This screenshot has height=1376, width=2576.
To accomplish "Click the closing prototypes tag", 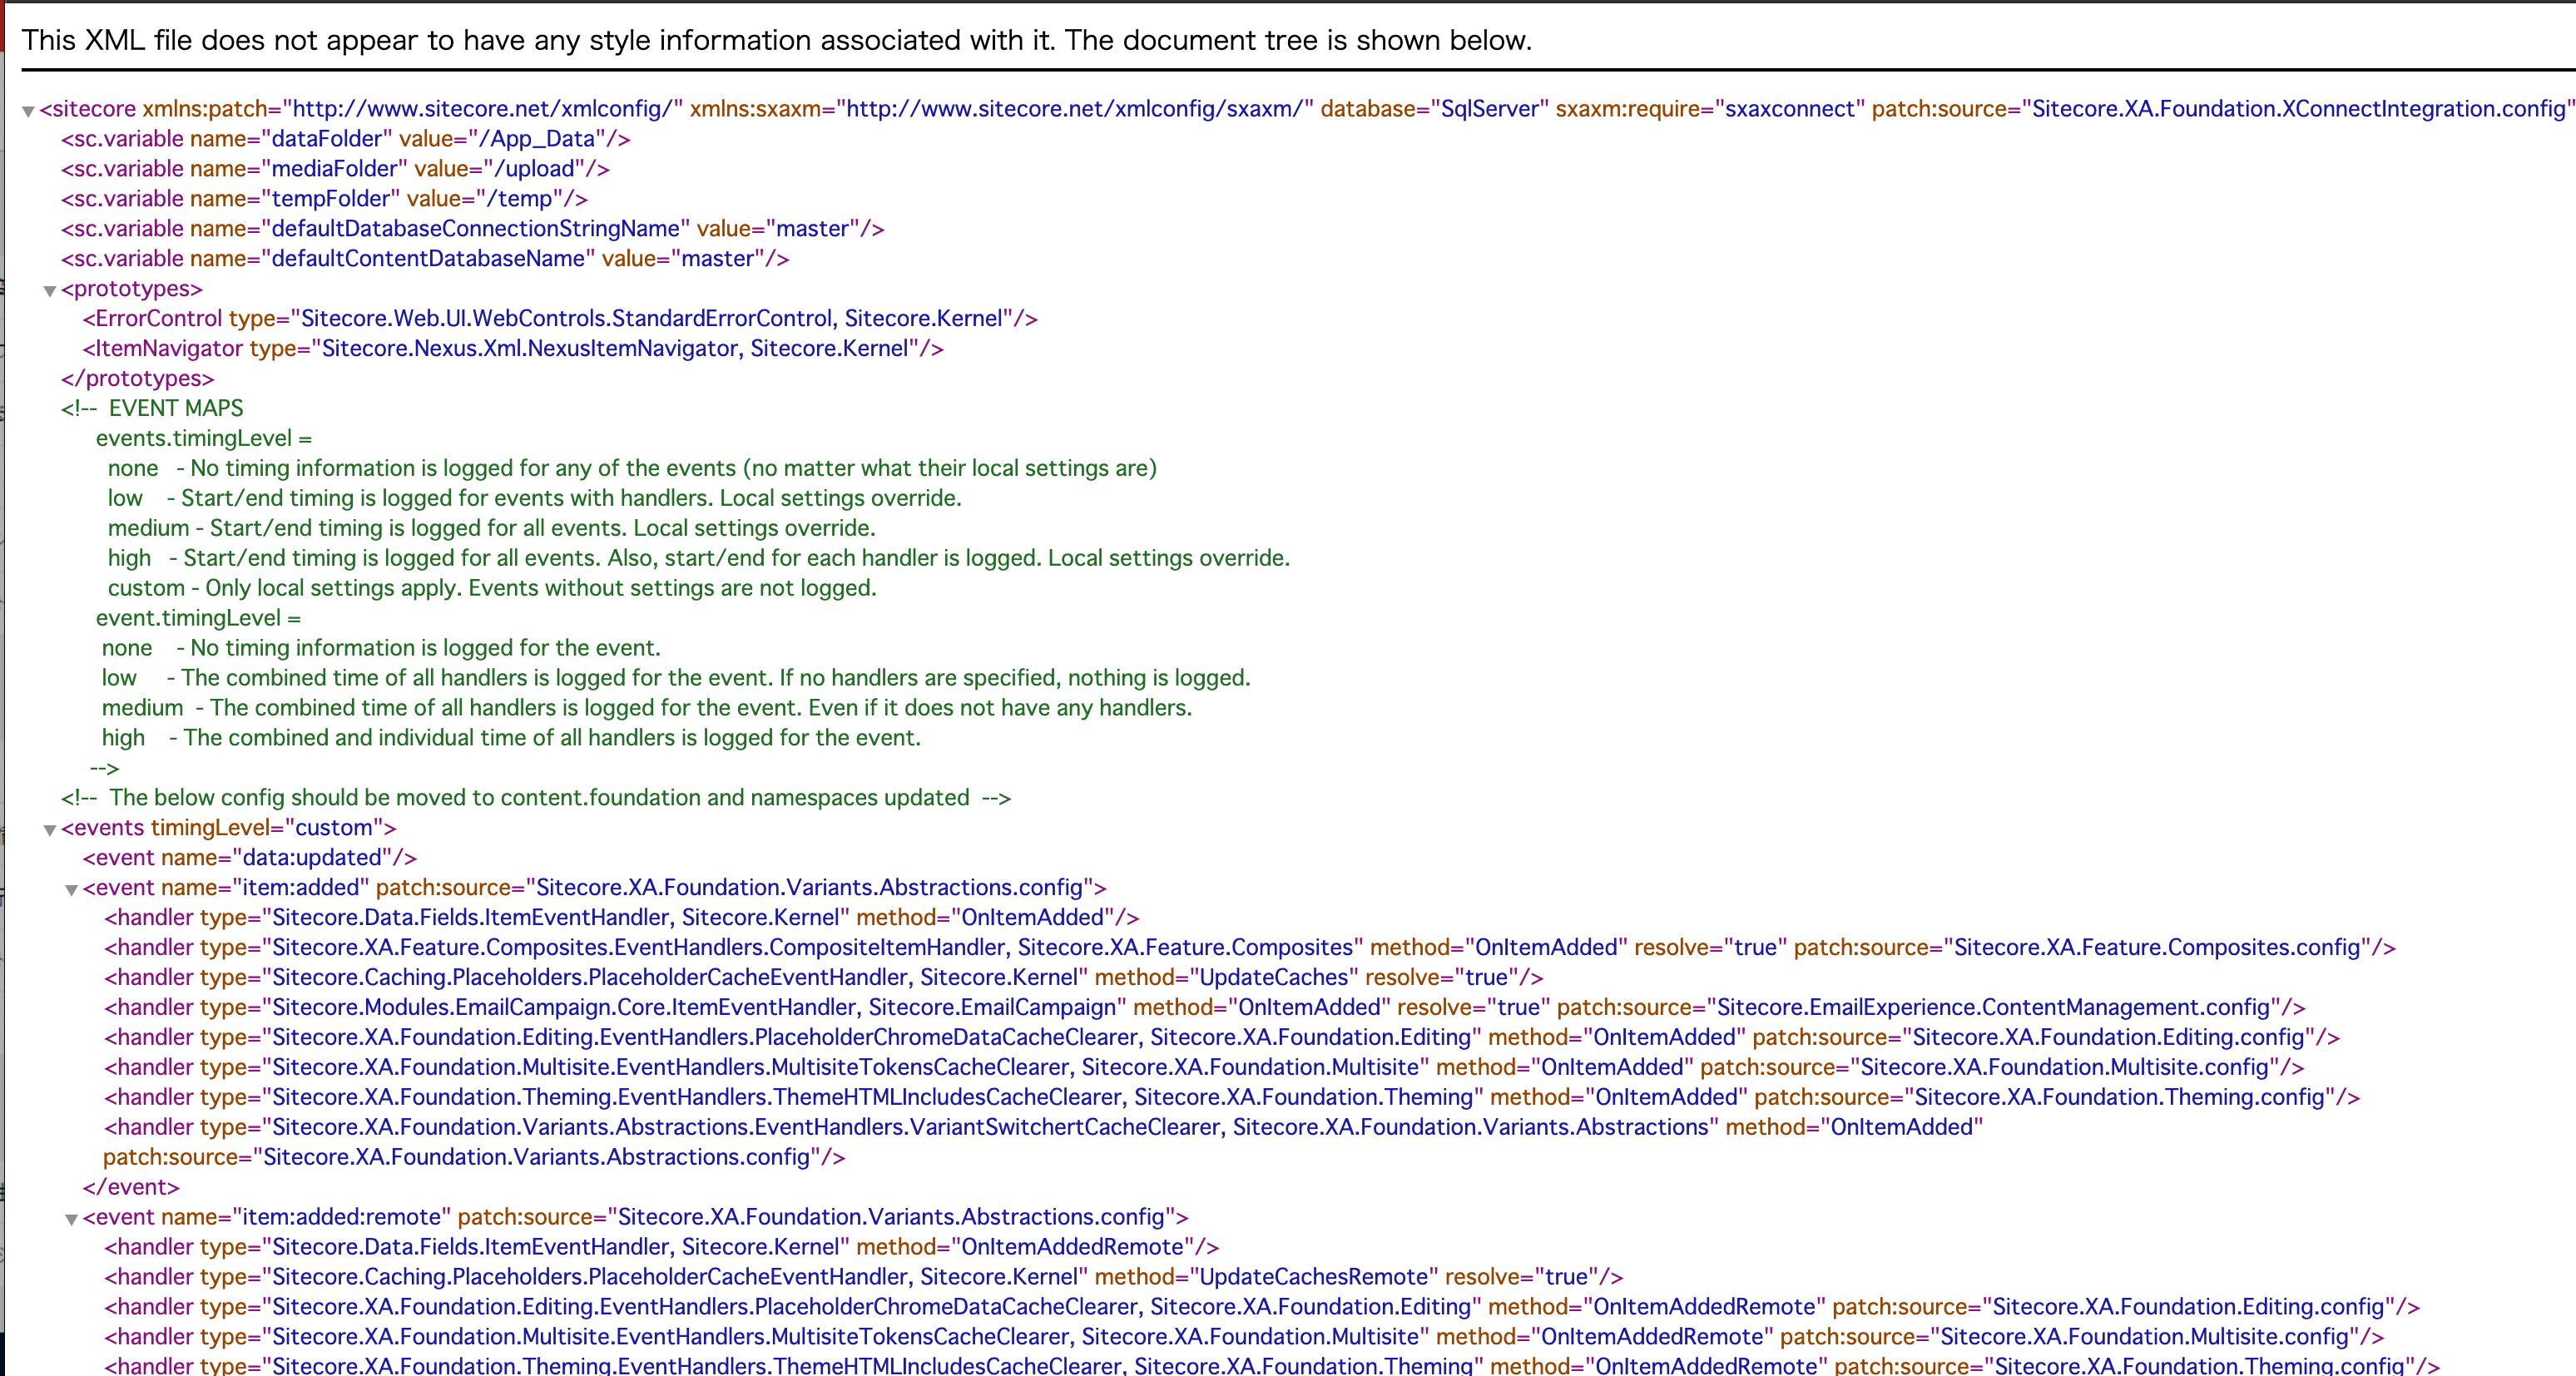I will point(137,379).
